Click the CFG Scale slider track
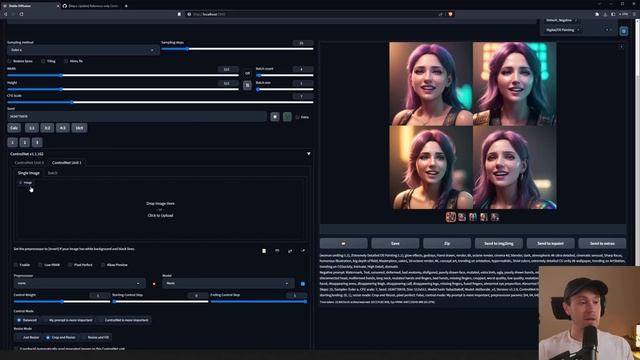 160,102
